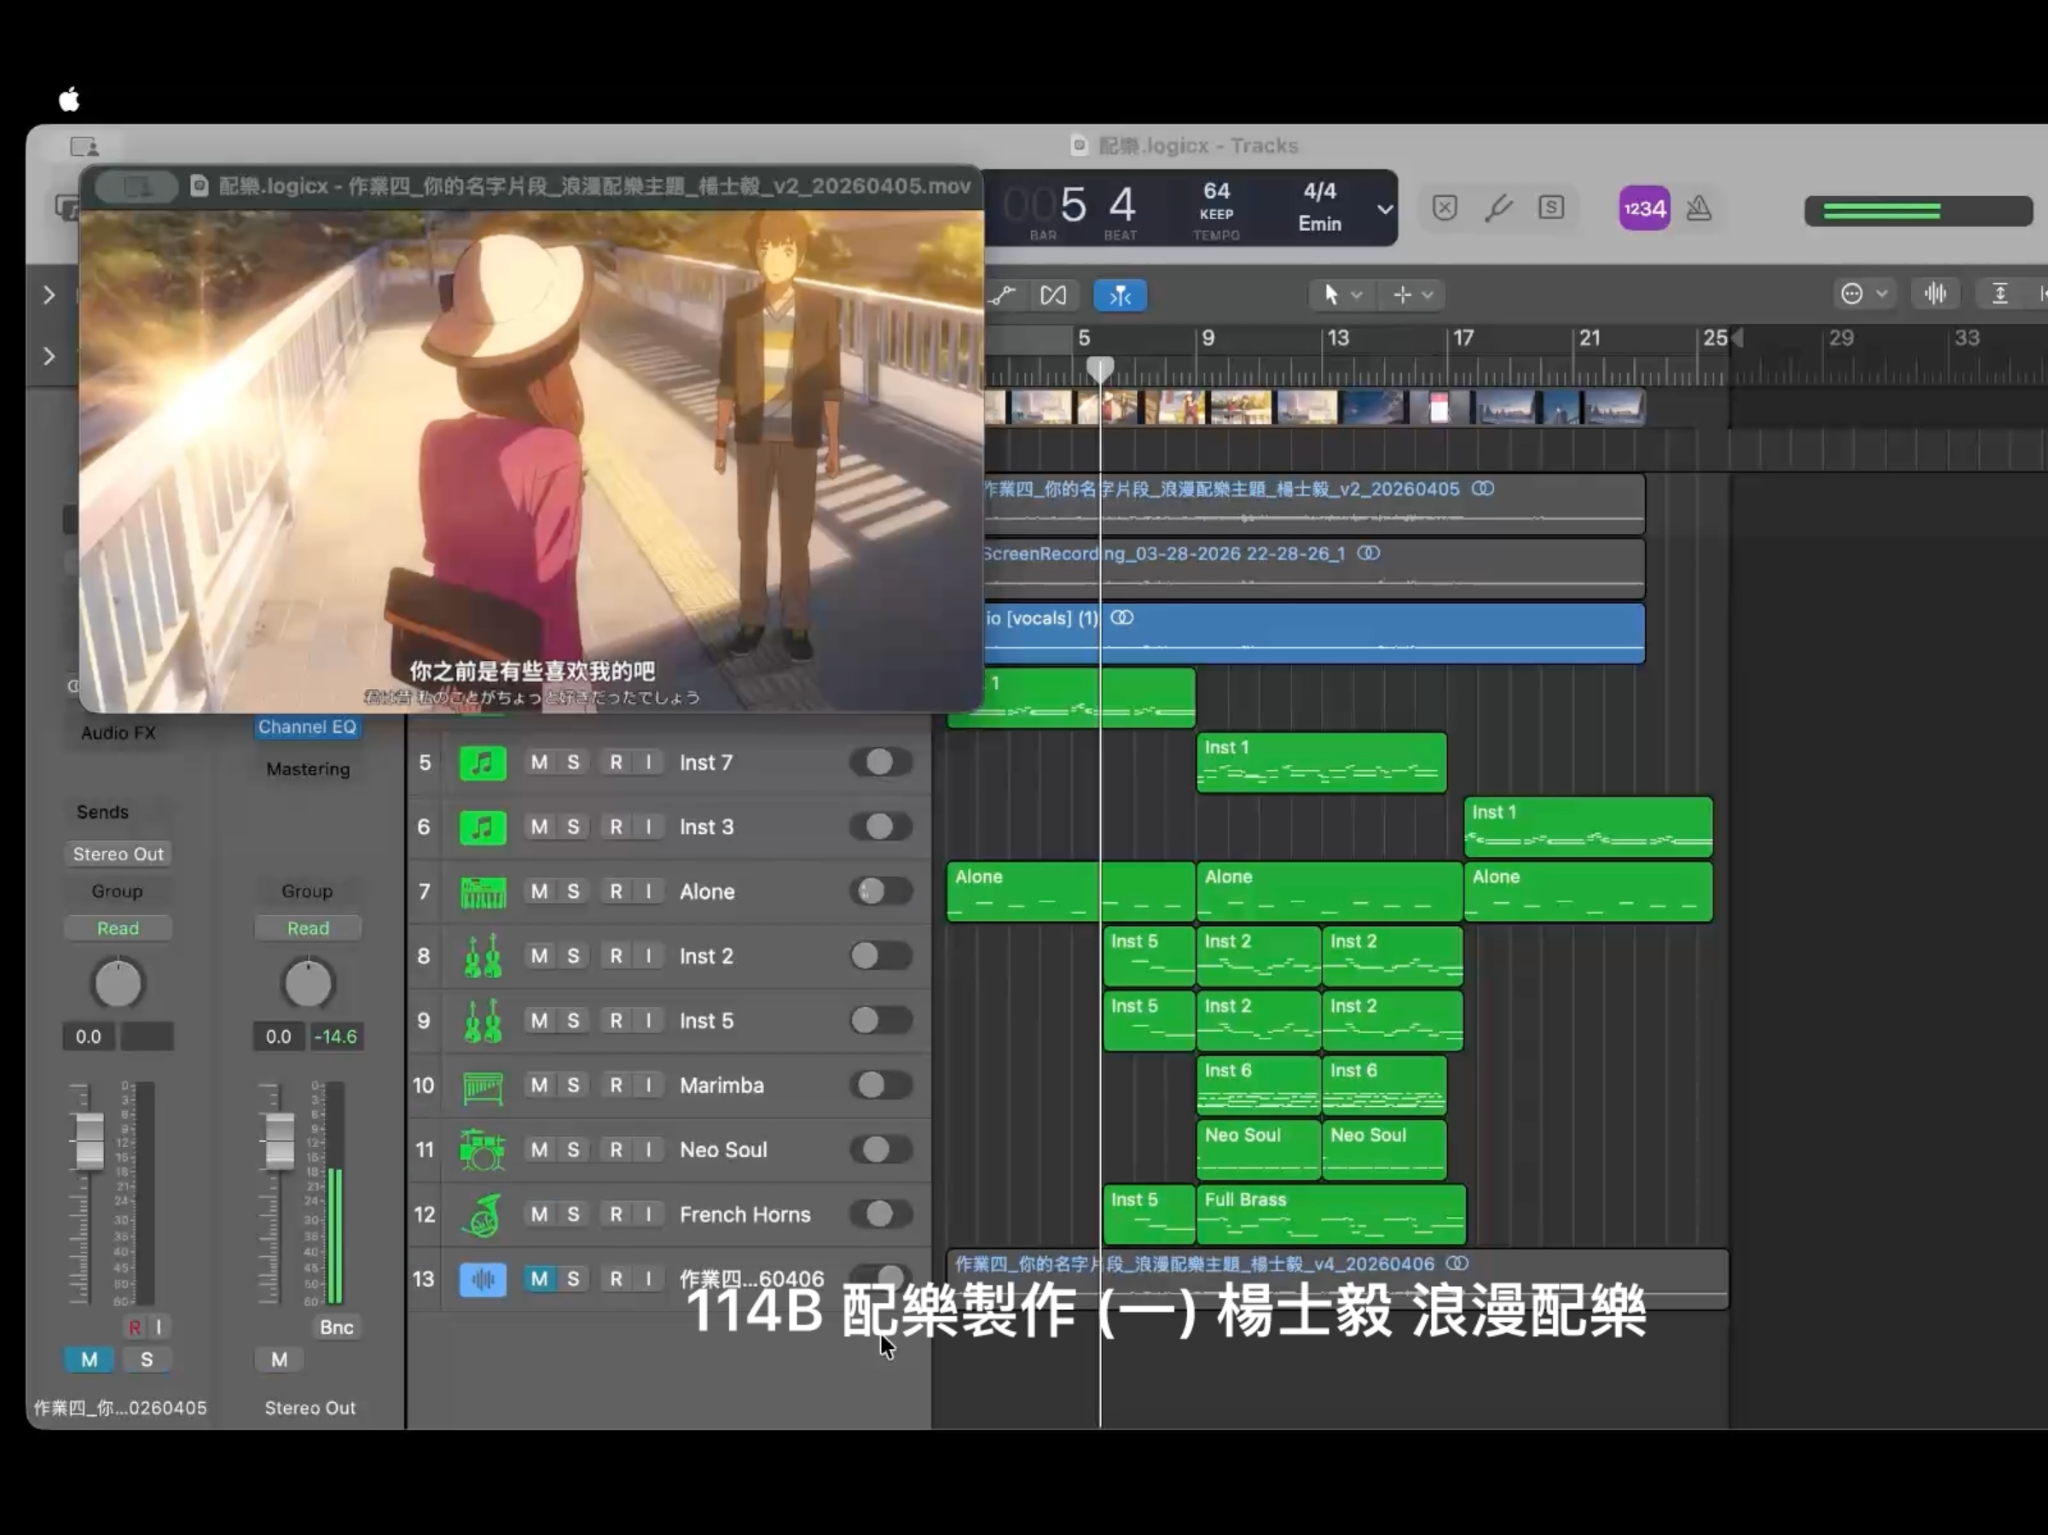
Task: Toggle the purple count-in 1234 button
Action: [1644, 209]
